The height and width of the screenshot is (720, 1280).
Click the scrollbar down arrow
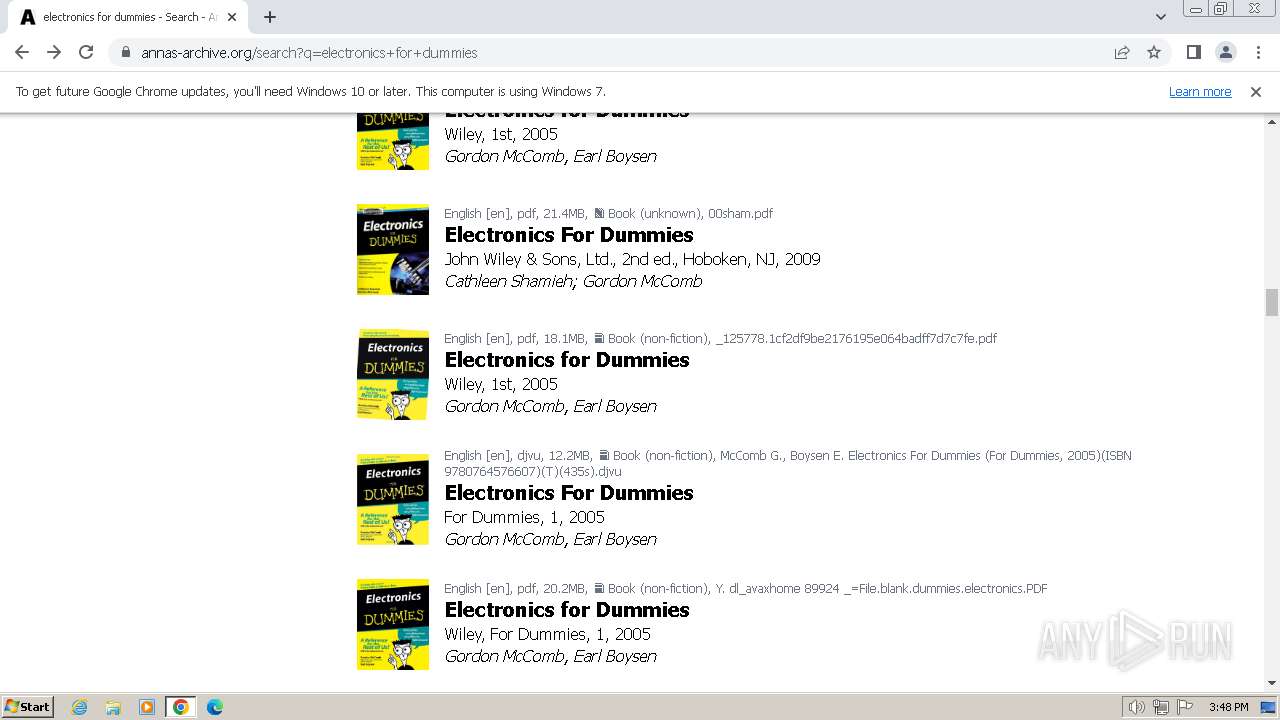(x=1272, y=683)
